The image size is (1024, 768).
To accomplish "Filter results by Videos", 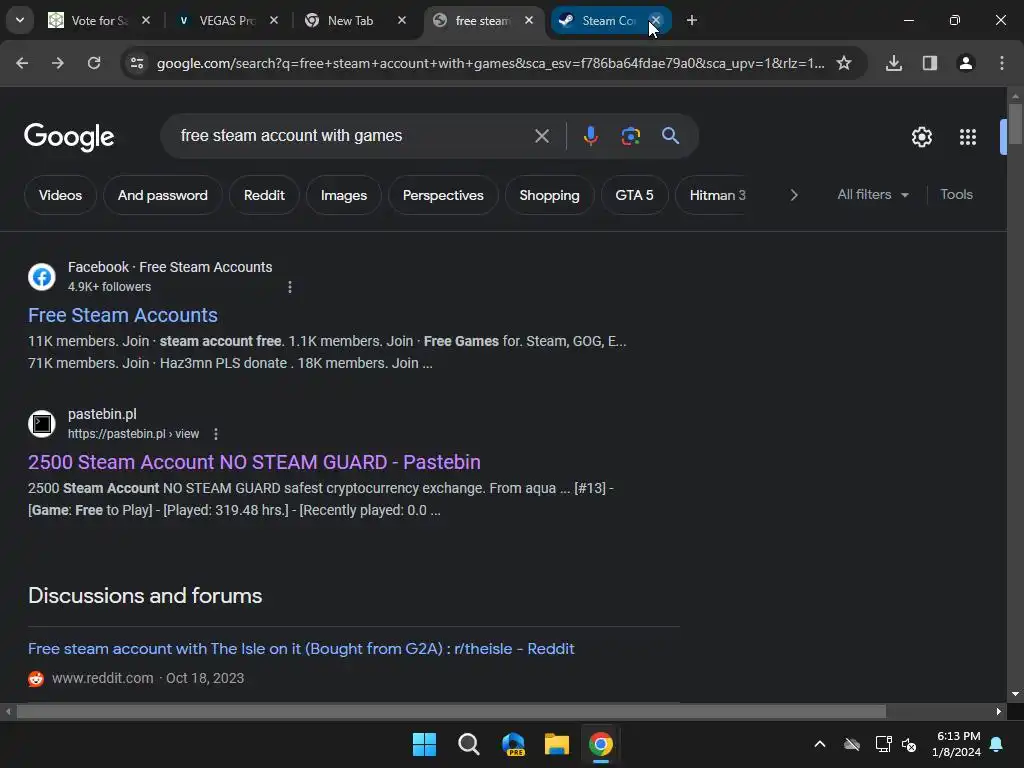I will coord(61,195).
